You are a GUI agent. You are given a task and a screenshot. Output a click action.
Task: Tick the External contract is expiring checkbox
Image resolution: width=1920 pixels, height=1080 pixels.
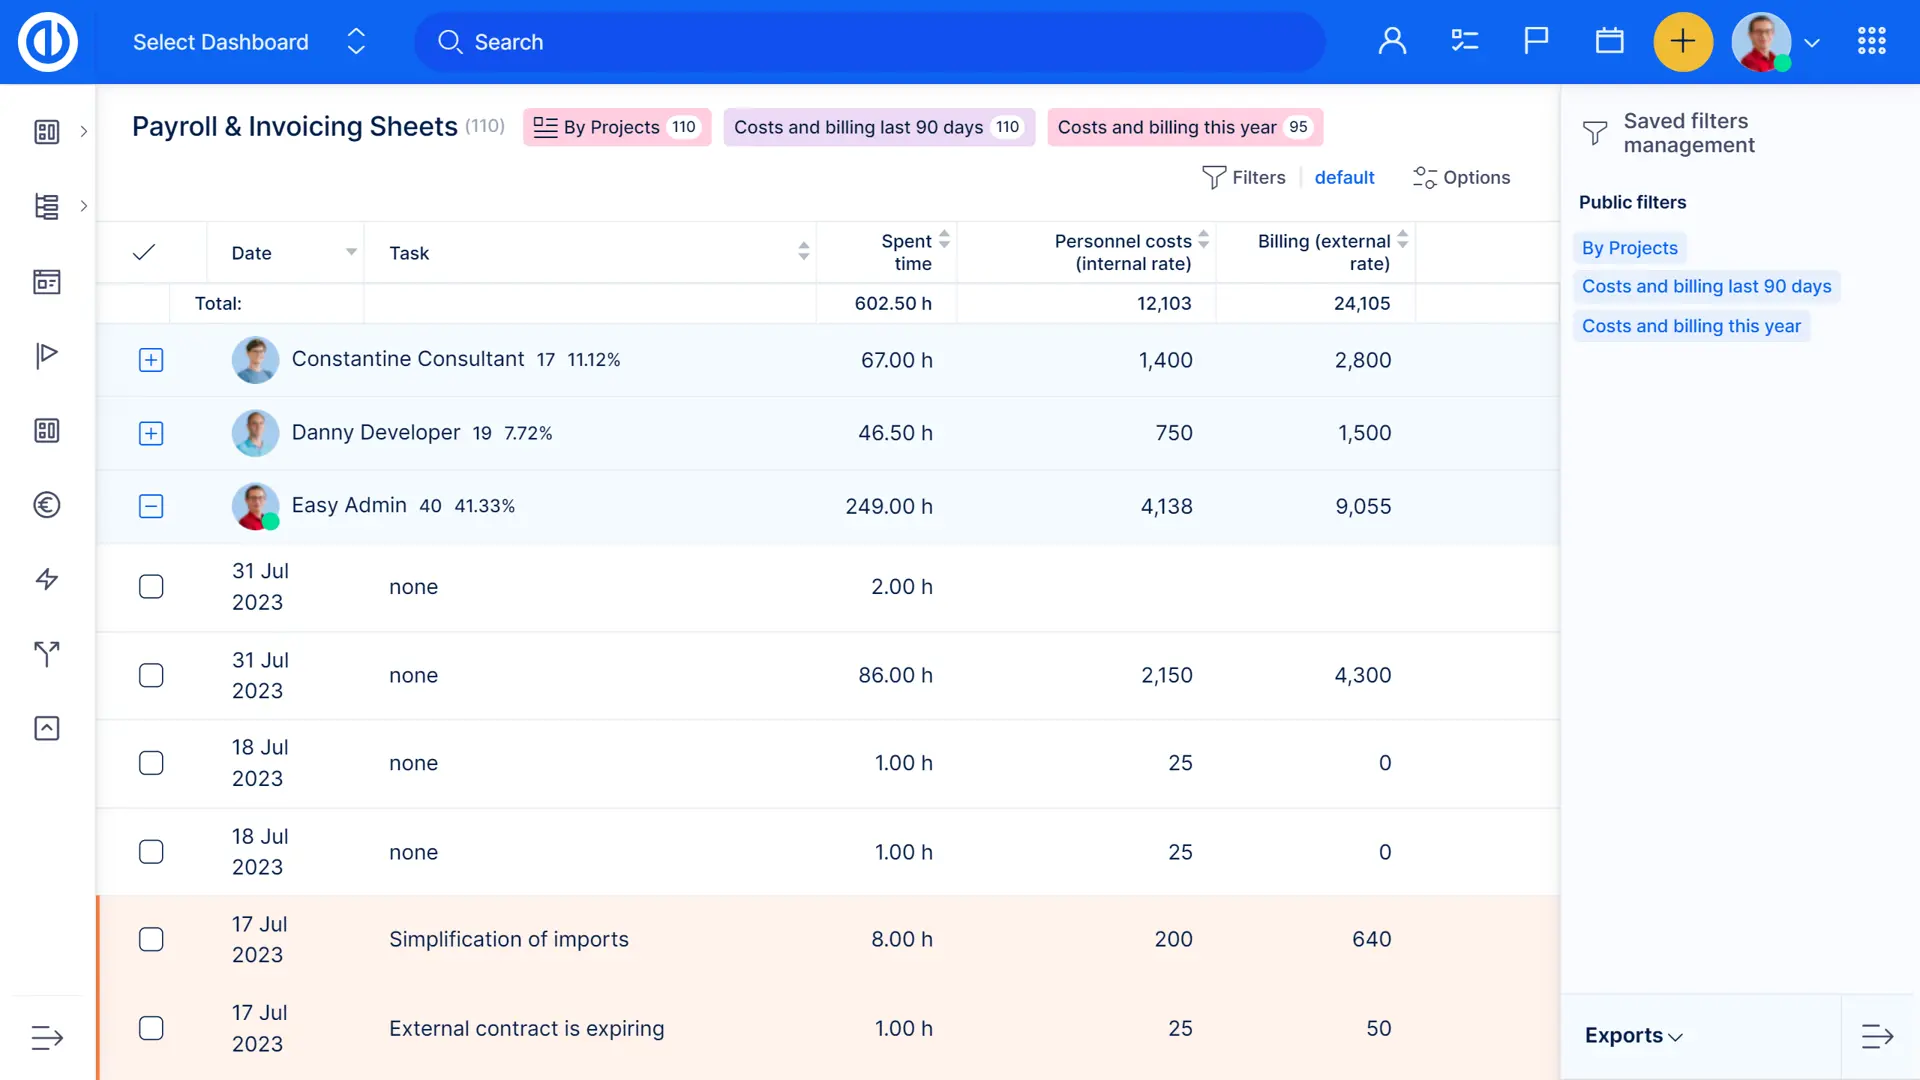point(151,1029)
